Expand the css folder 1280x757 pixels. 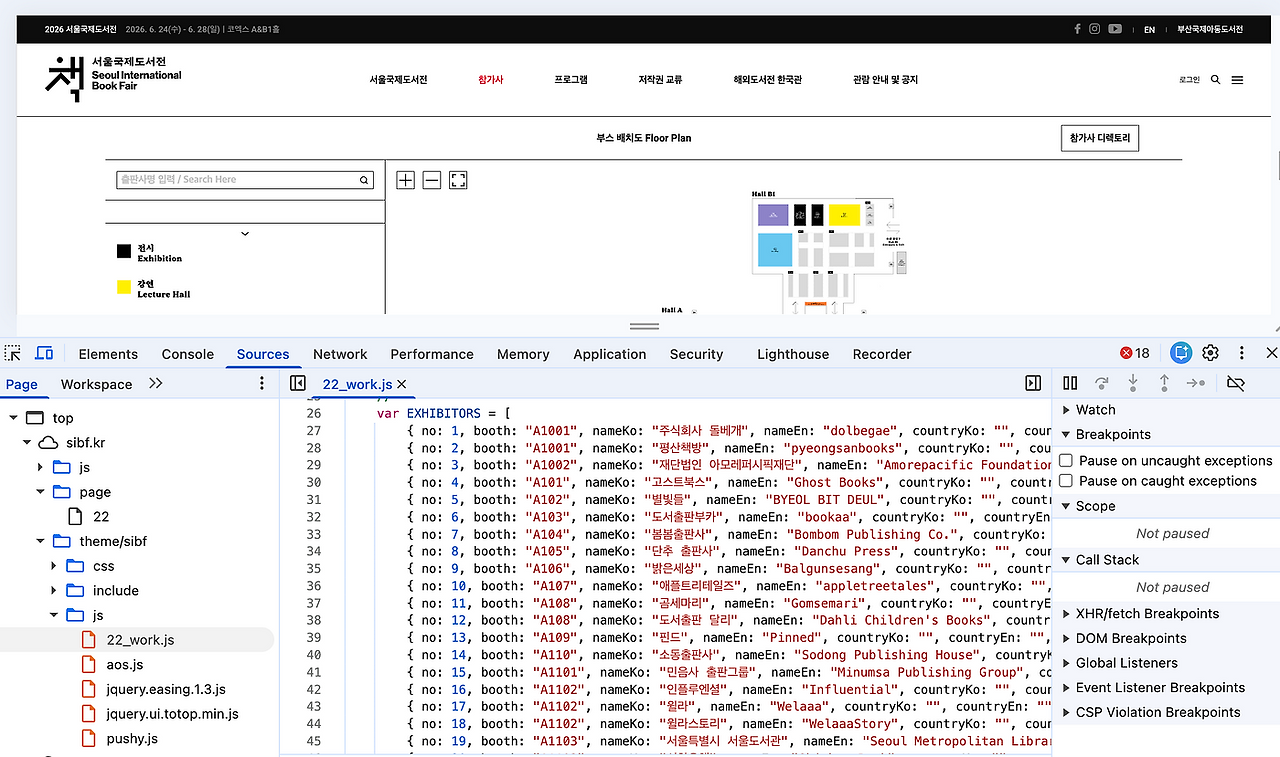pyautogui.click(x=54, y=566)
